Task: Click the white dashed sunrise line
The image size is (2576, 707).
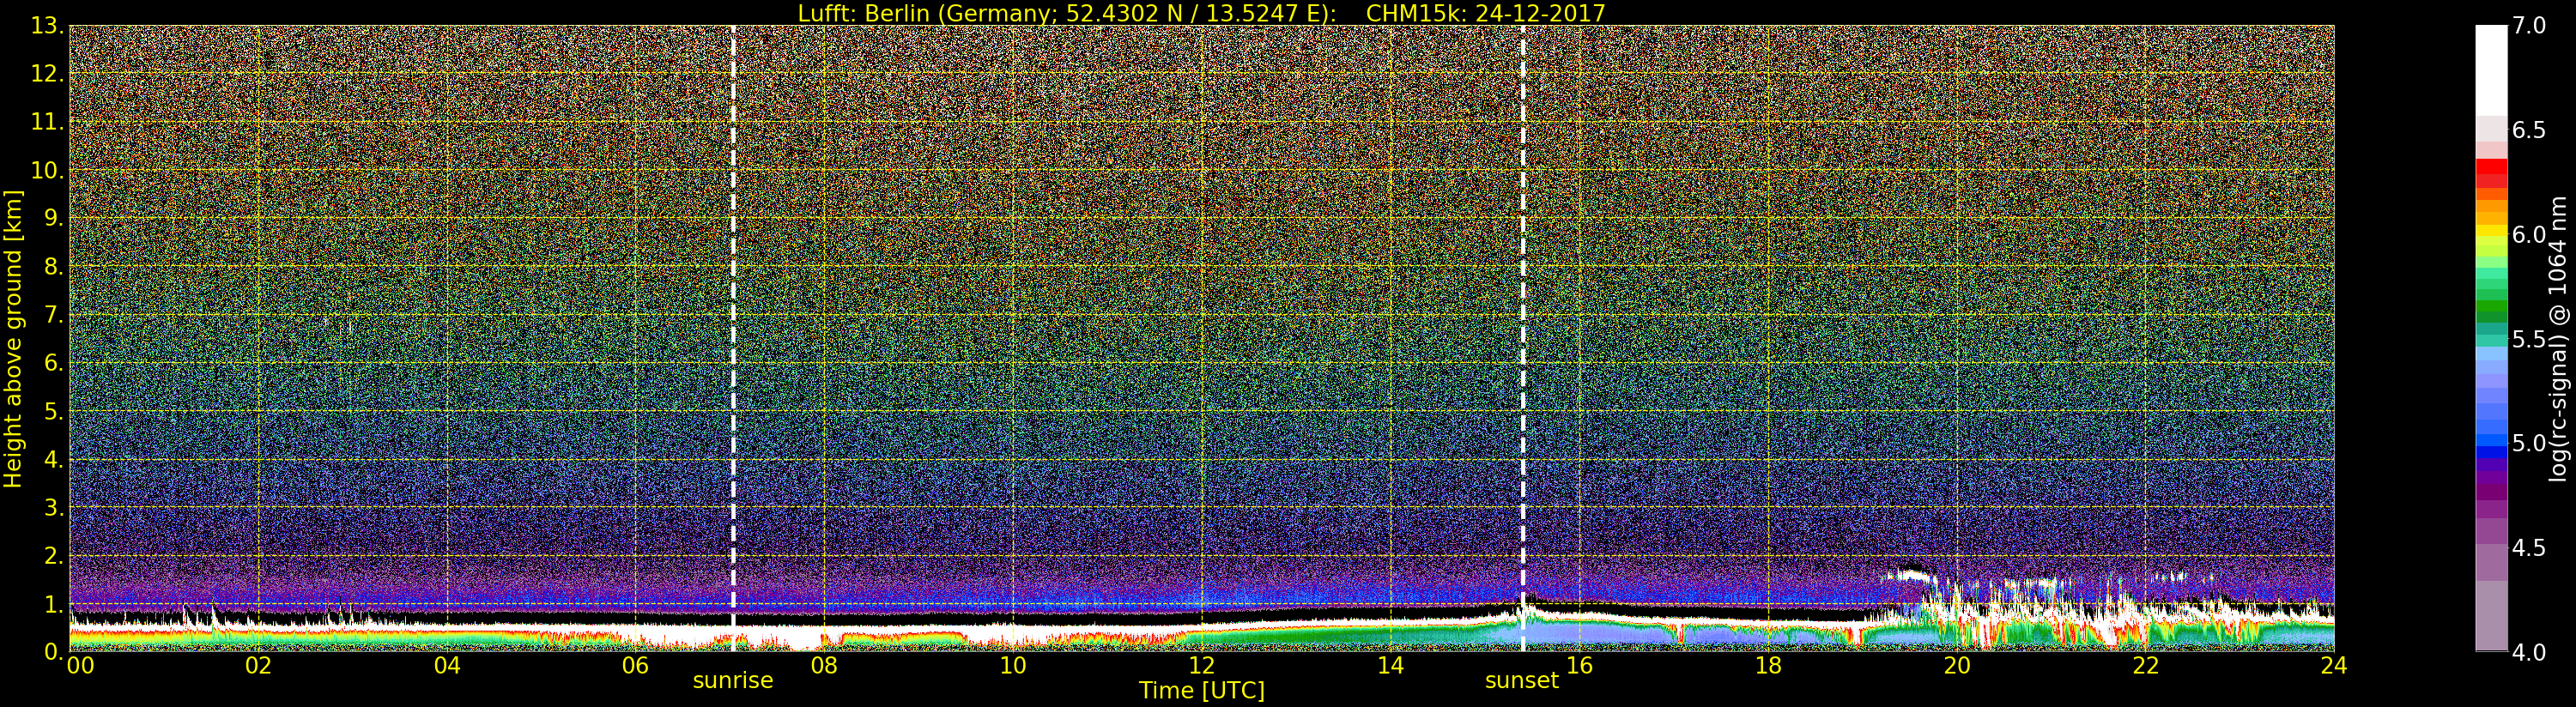Action: click(733, 300)
